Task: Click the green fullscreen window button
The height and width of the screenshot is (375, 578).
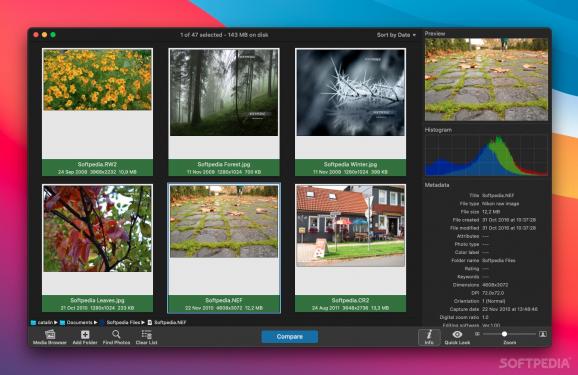Action: tap(53, 35)
